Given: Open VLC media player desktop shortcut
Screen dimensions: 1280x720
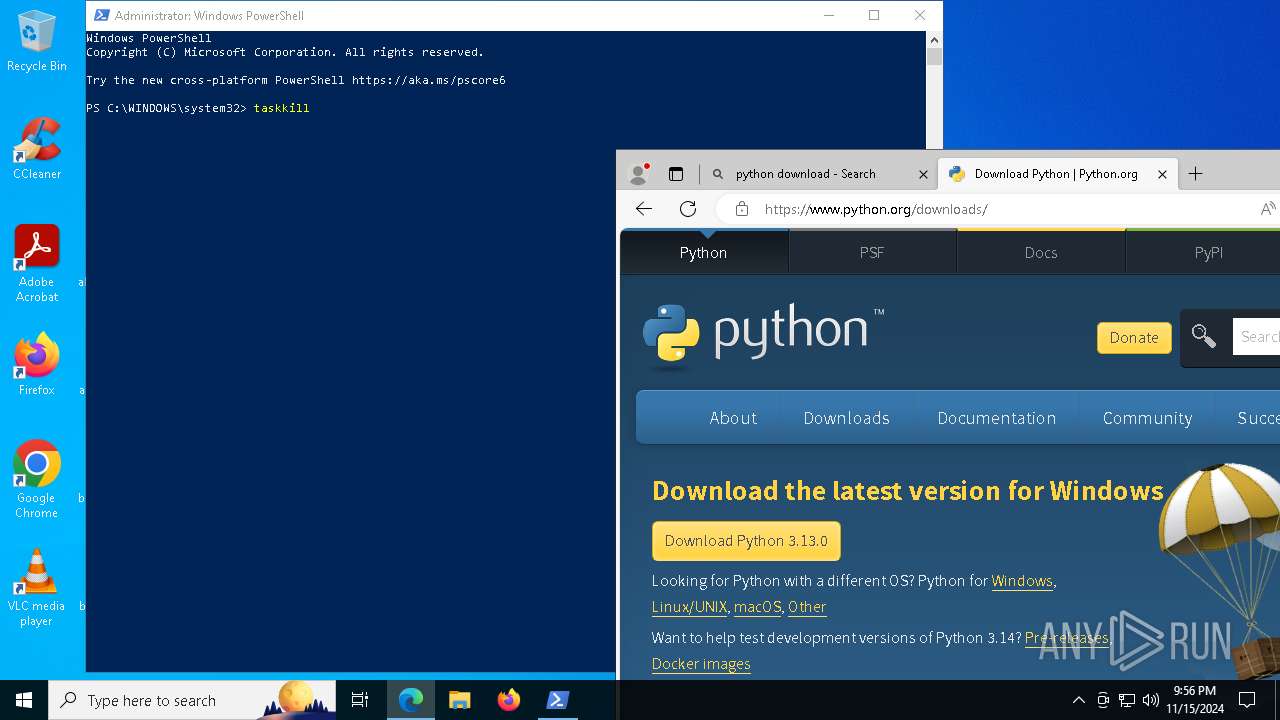Looking at the screenshot, I should coord(37,588).
